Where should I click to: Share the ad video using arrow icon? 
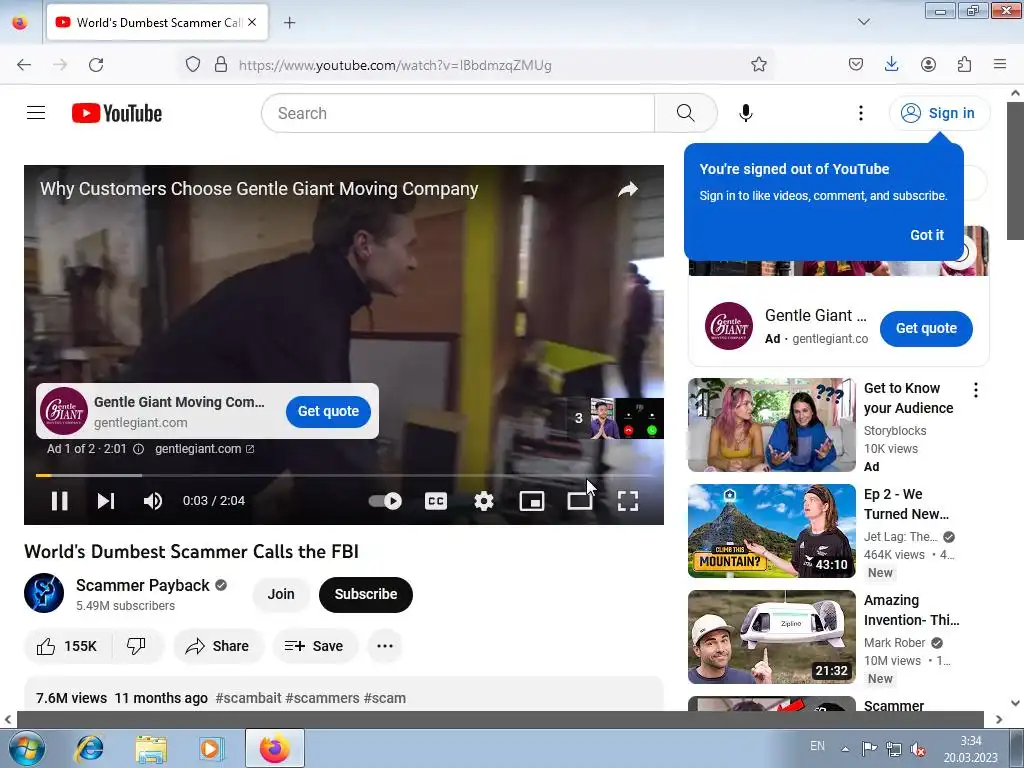pyautogui.click(x=628, y=189)
